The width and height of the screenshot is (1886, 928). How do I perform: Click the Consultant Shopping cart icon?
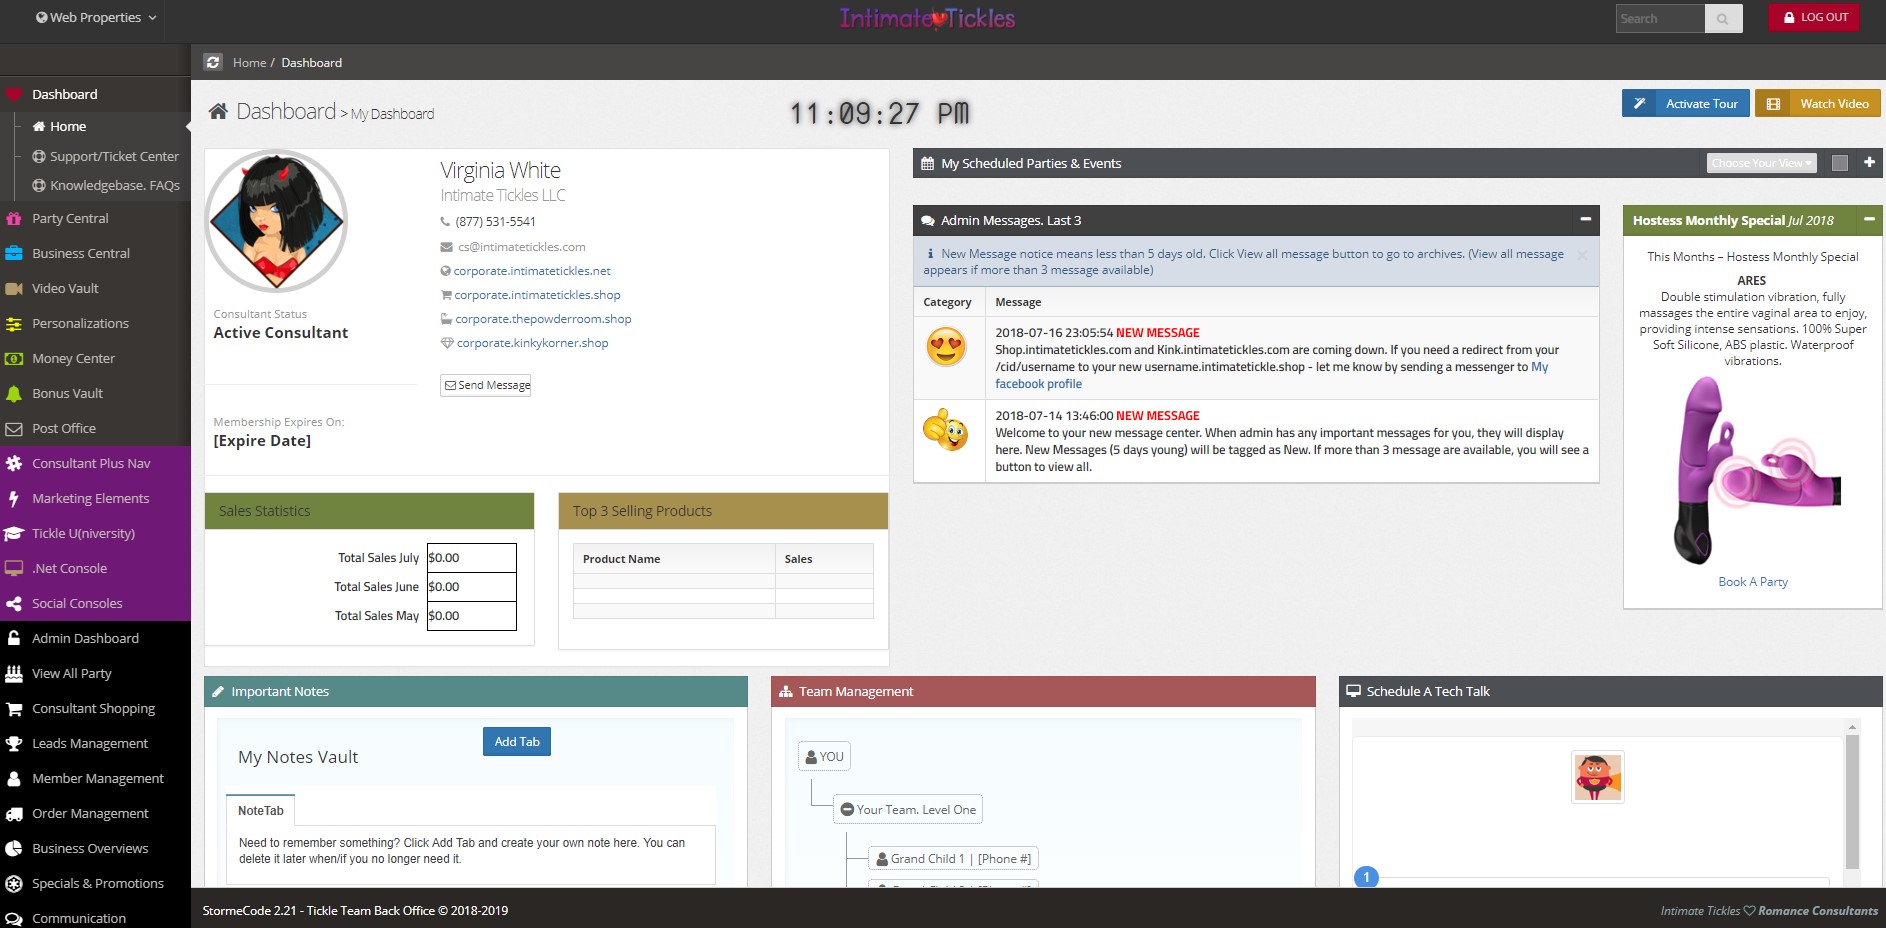[14, 708]
